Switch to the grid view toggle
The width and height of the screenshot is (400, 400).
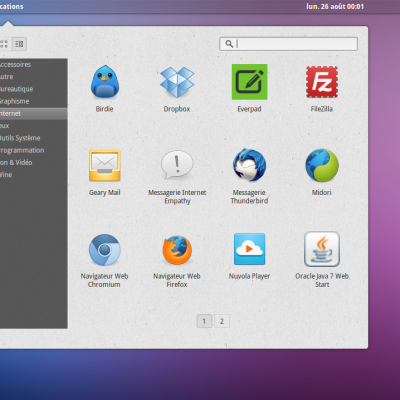click(x=4, y=44)
